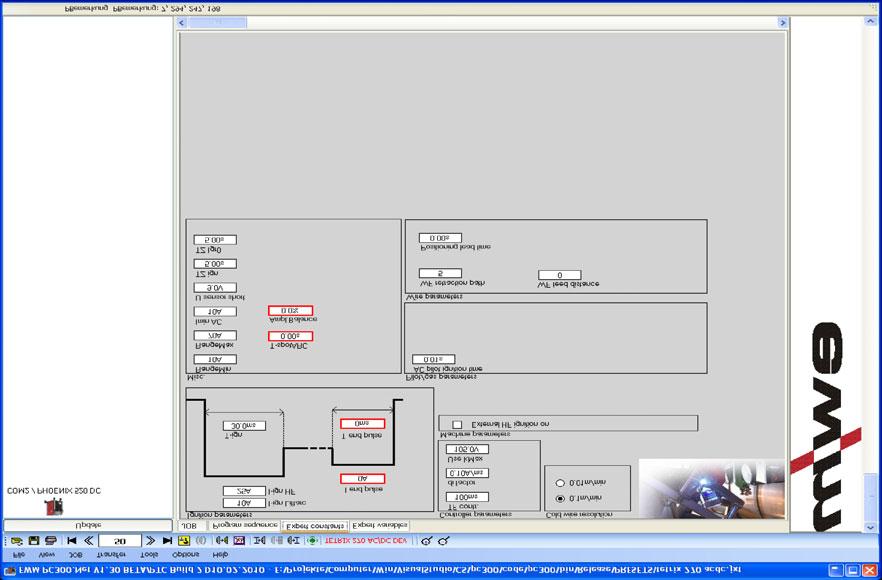882x580 pixels.
Task: Click the Update button
Action: click(x=88, y=525)
